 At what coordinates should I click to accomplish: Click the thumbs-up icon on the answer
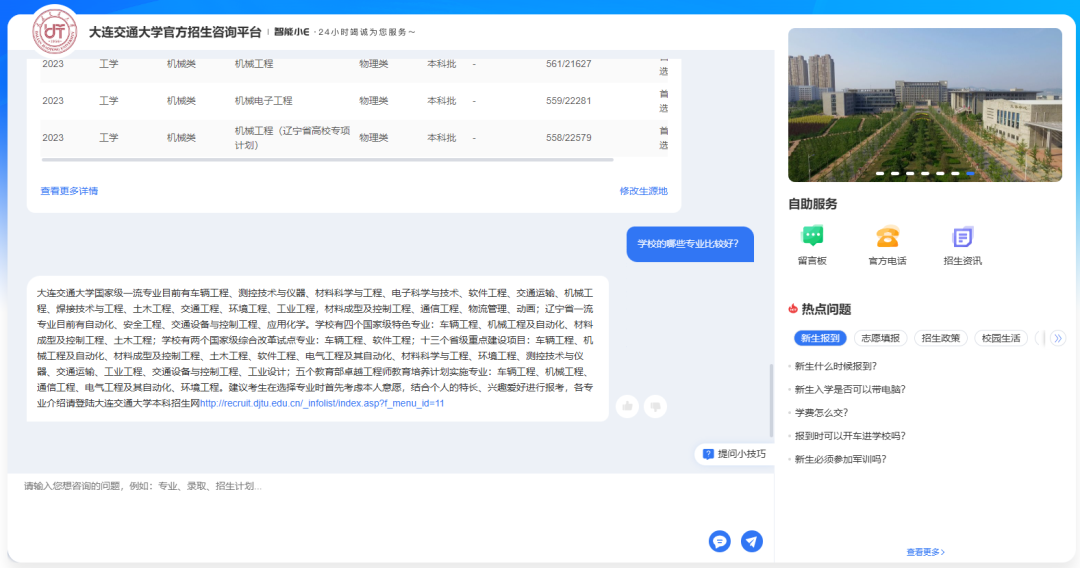[627, 405]
